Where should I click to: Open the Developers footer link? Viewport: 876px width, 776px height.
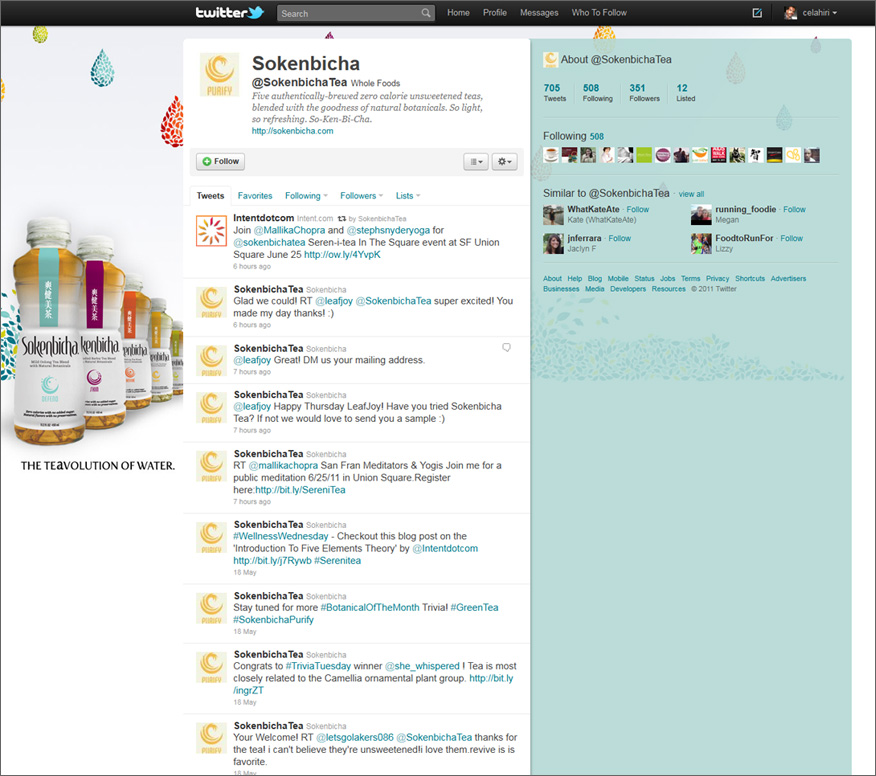(628, 289)
